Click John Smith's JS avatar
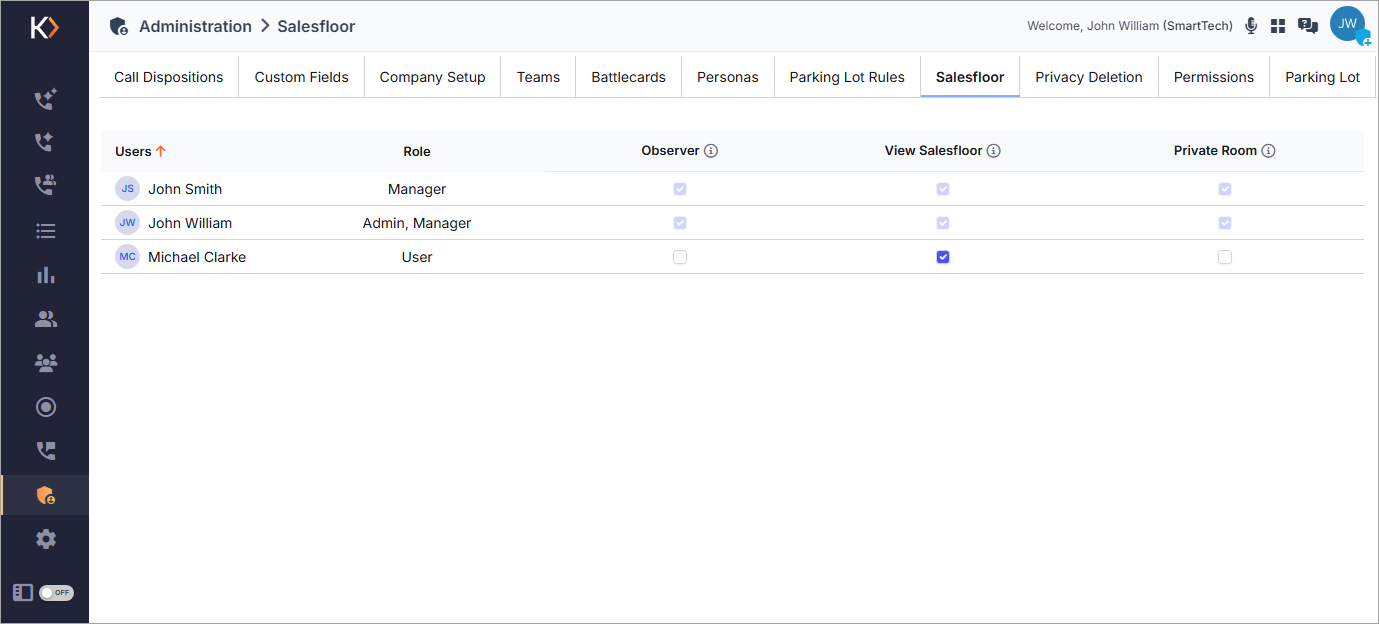This screenshot has height=624, width=1379. pyautogui.click(x=127, y=189)
